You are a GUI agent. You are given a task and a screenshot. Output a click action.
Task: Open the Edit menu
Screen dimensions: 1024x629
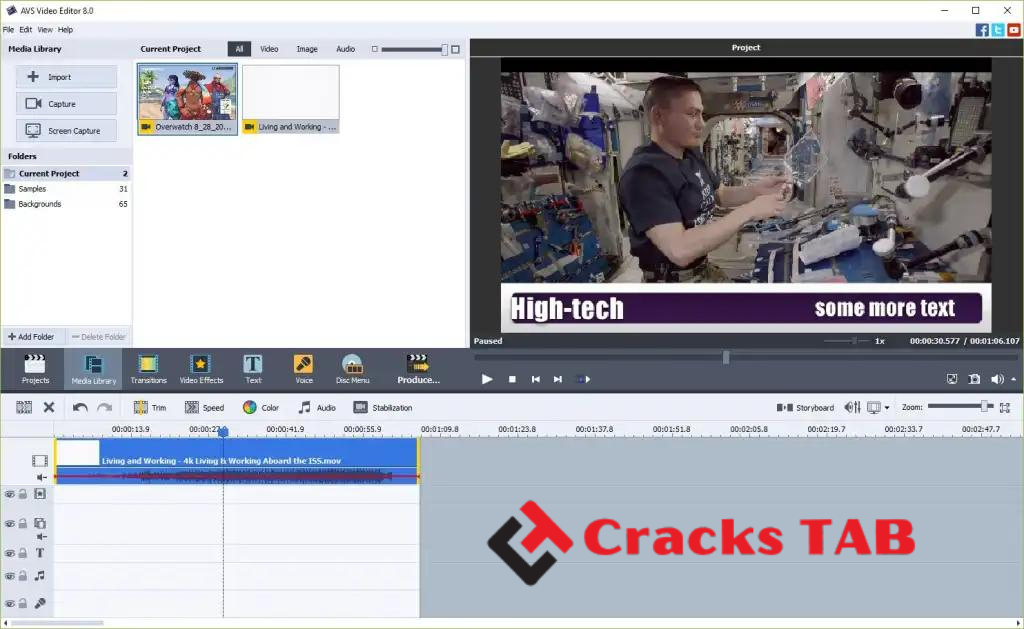tap(25, 29)
